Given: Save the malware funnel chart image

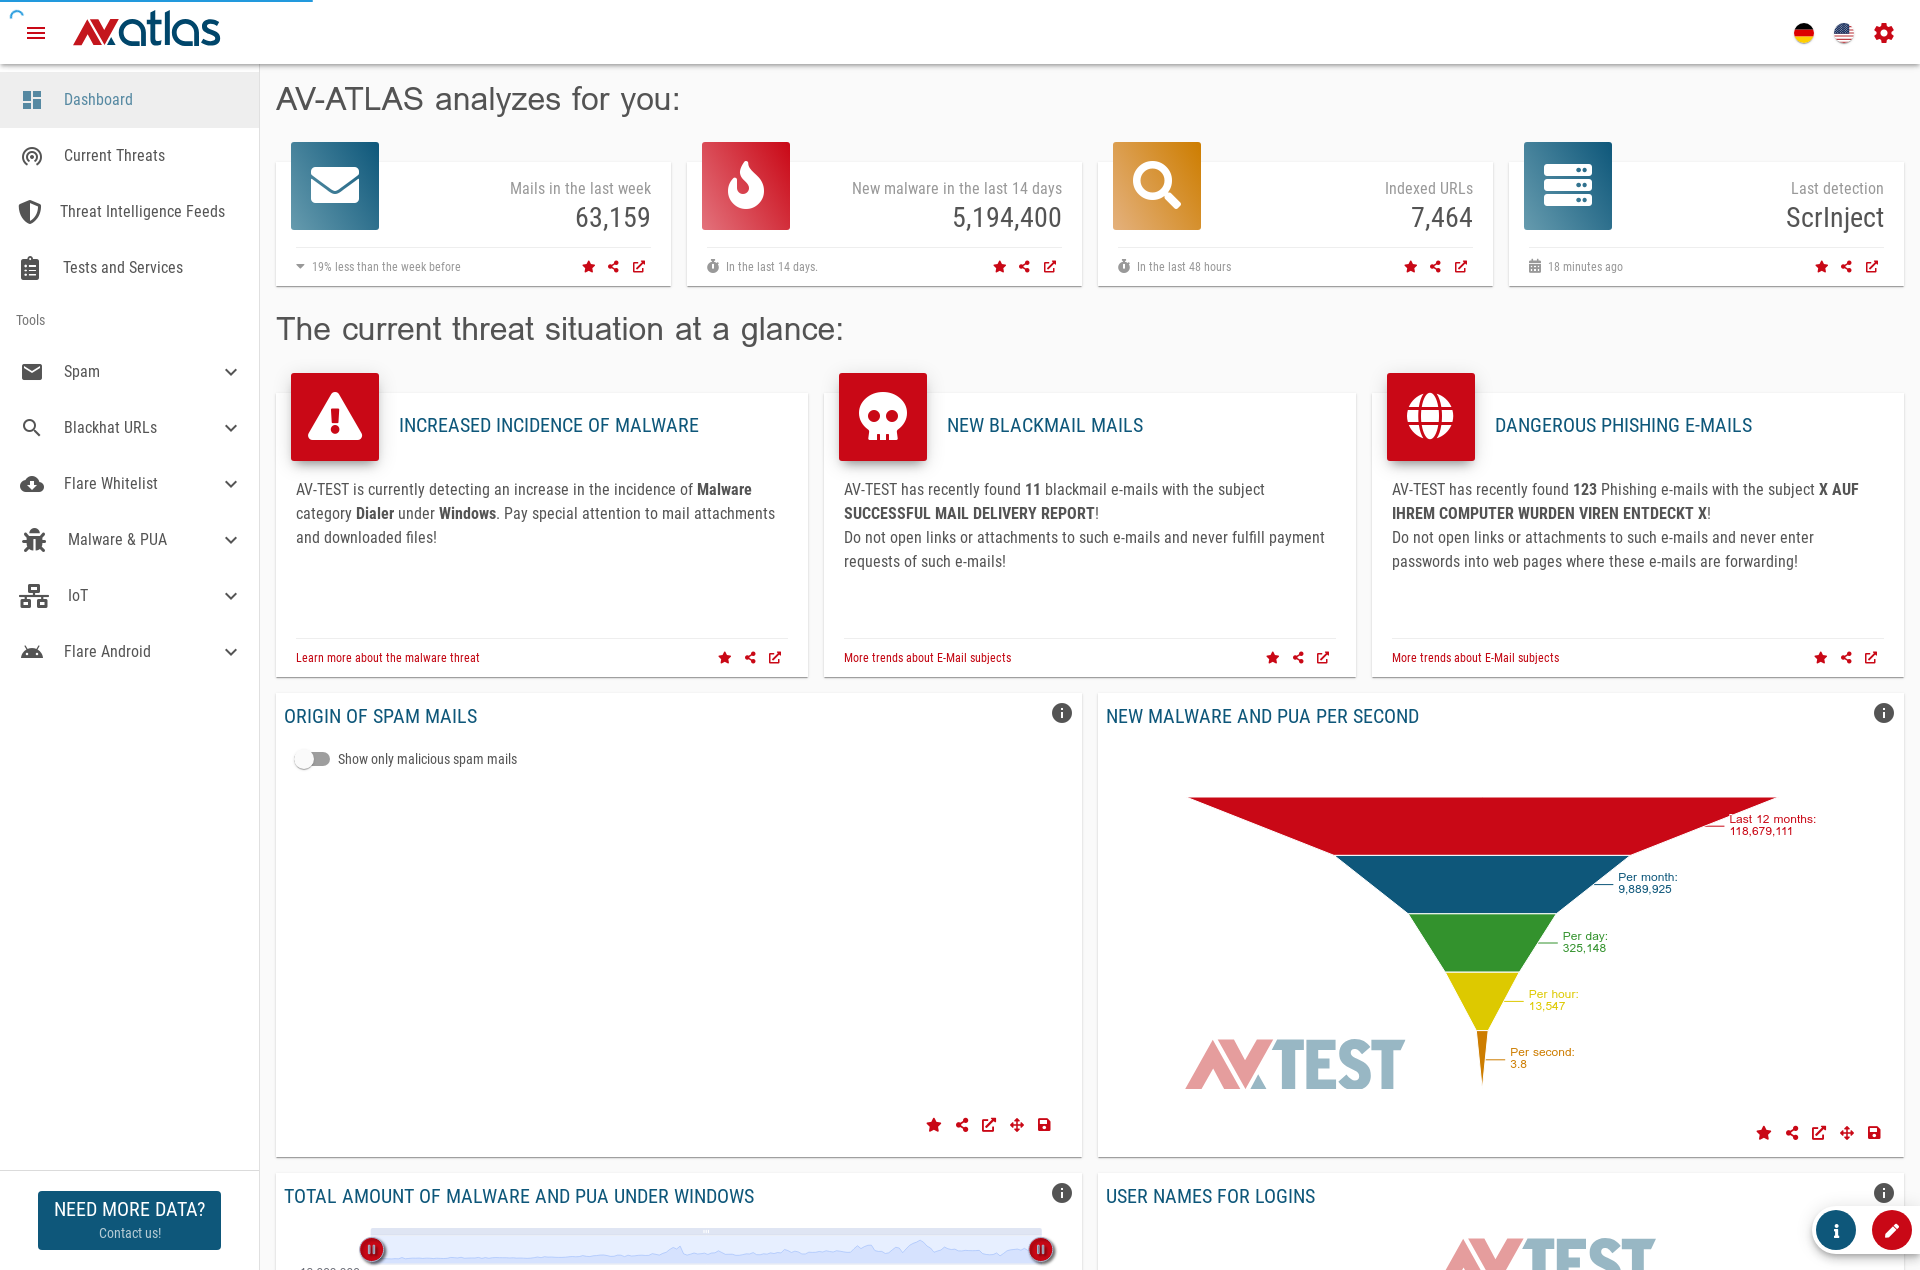Looking at the screenshot, I should [1874, 1133].
